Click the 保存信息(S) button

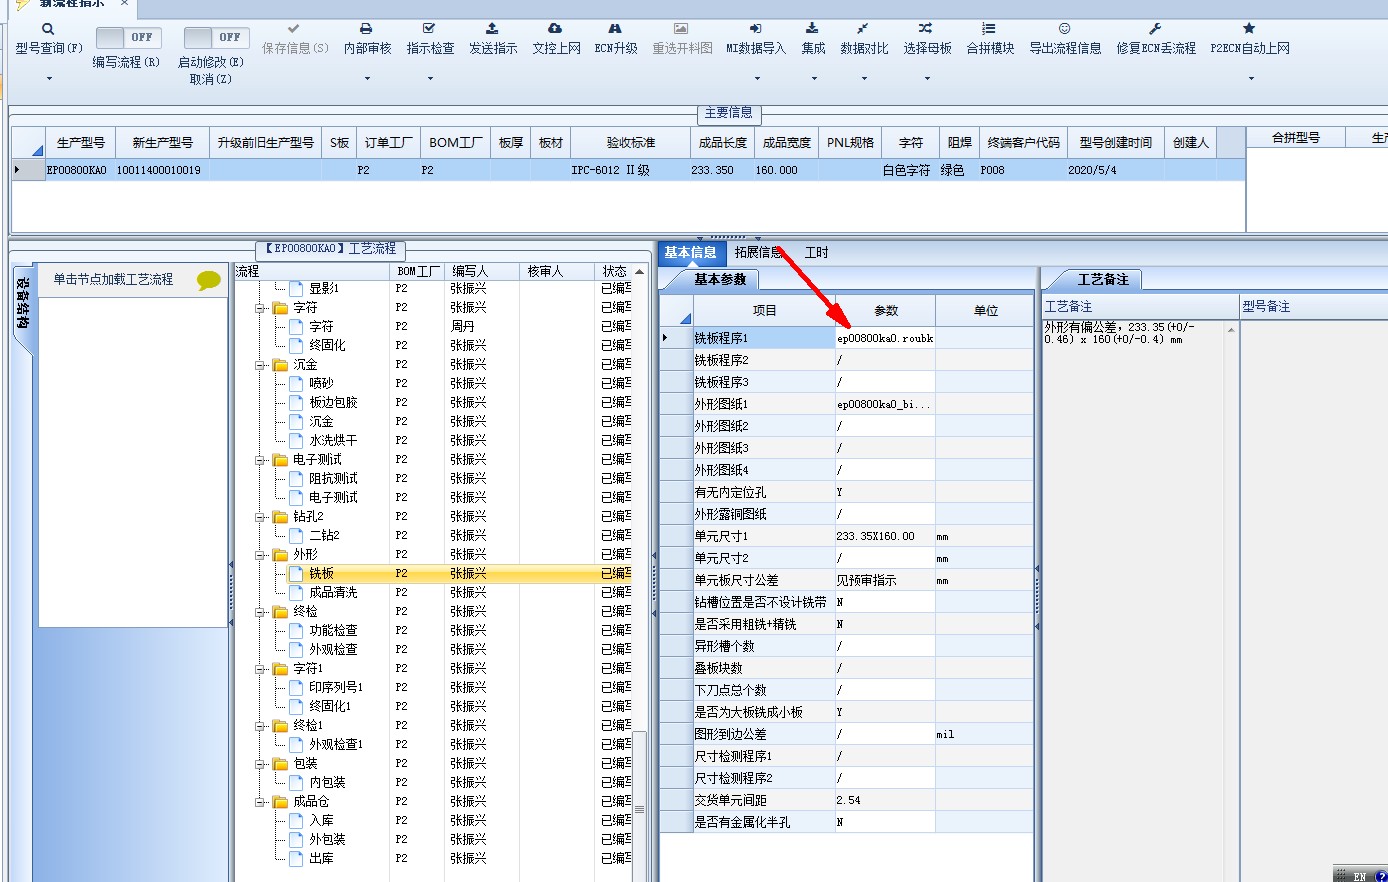294,39
